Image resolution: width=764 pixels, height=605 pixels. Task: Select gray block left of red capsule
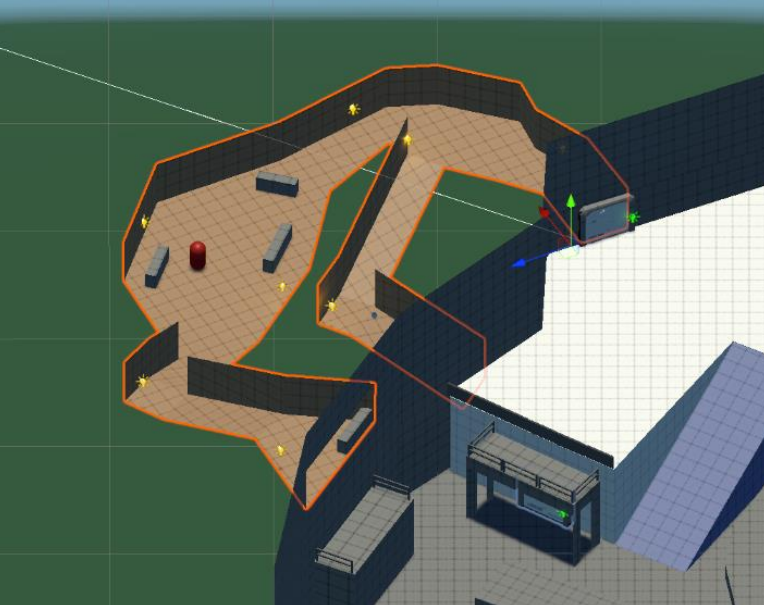click(x=157, y=266)
